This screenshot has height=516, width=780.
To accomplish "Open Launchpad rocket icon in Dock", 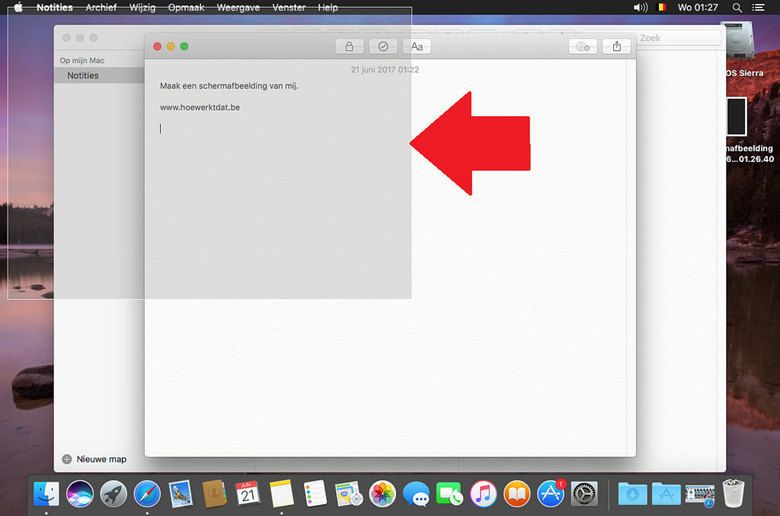I will (x=113, y=494).
